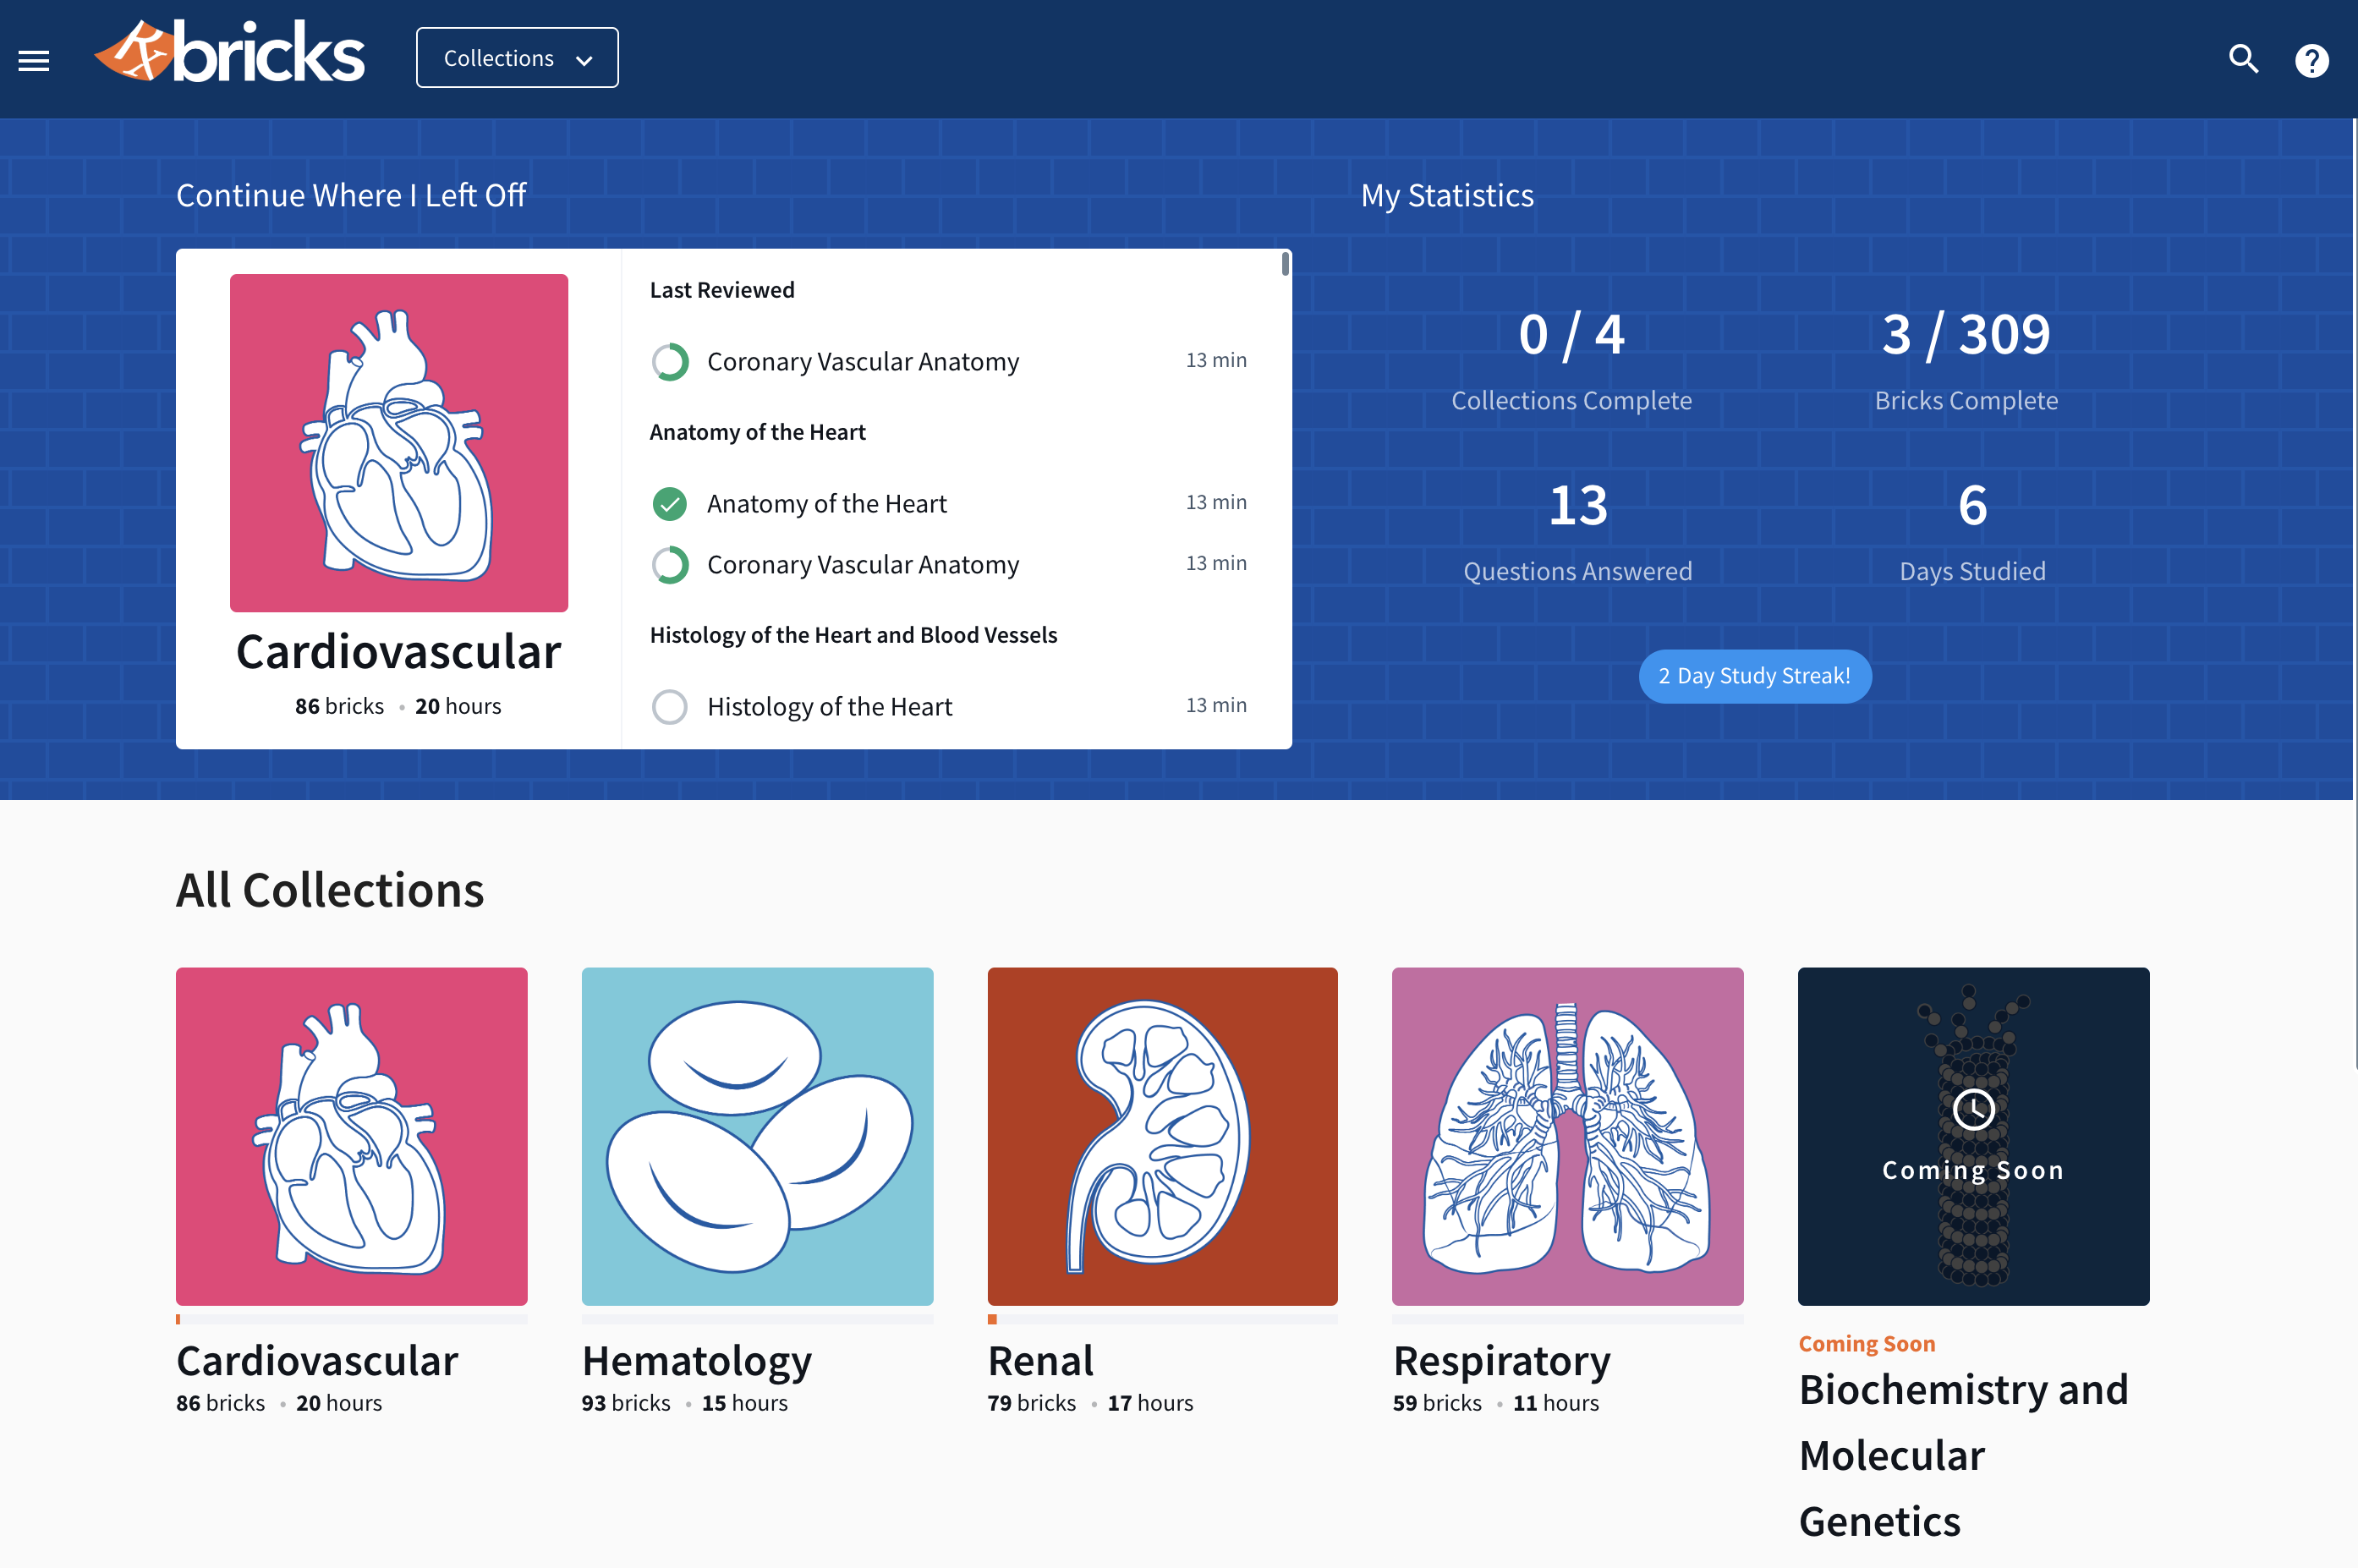
Task: Click the bricks logo
Action: (230, 52)
